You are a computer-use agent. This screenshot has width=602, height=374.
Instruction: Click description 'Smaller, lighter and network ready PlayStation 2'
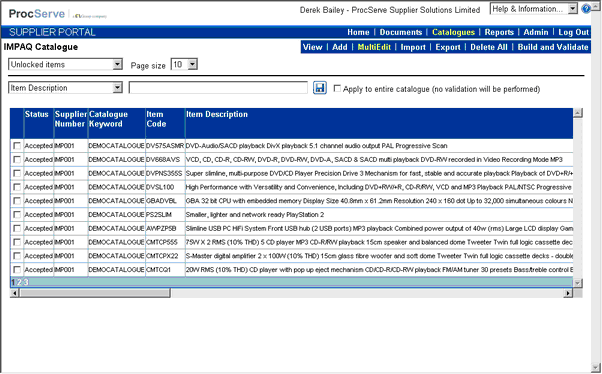255,215
